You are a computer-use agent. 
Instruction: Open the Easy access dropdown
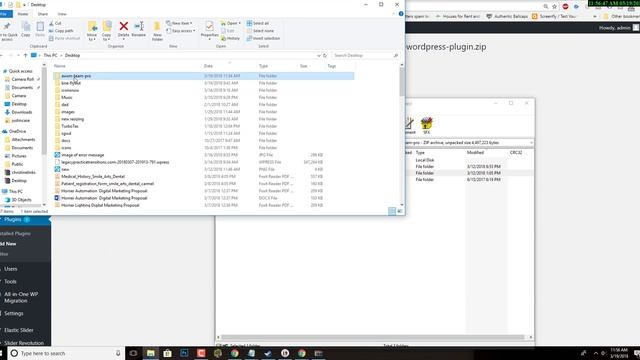pyautogui.click(x=181, y=31)
